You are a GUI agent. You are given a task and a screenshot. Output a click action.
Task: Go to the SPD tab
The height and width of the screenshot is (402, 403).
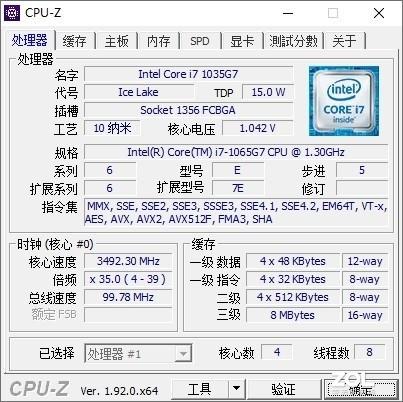[200, 41]
